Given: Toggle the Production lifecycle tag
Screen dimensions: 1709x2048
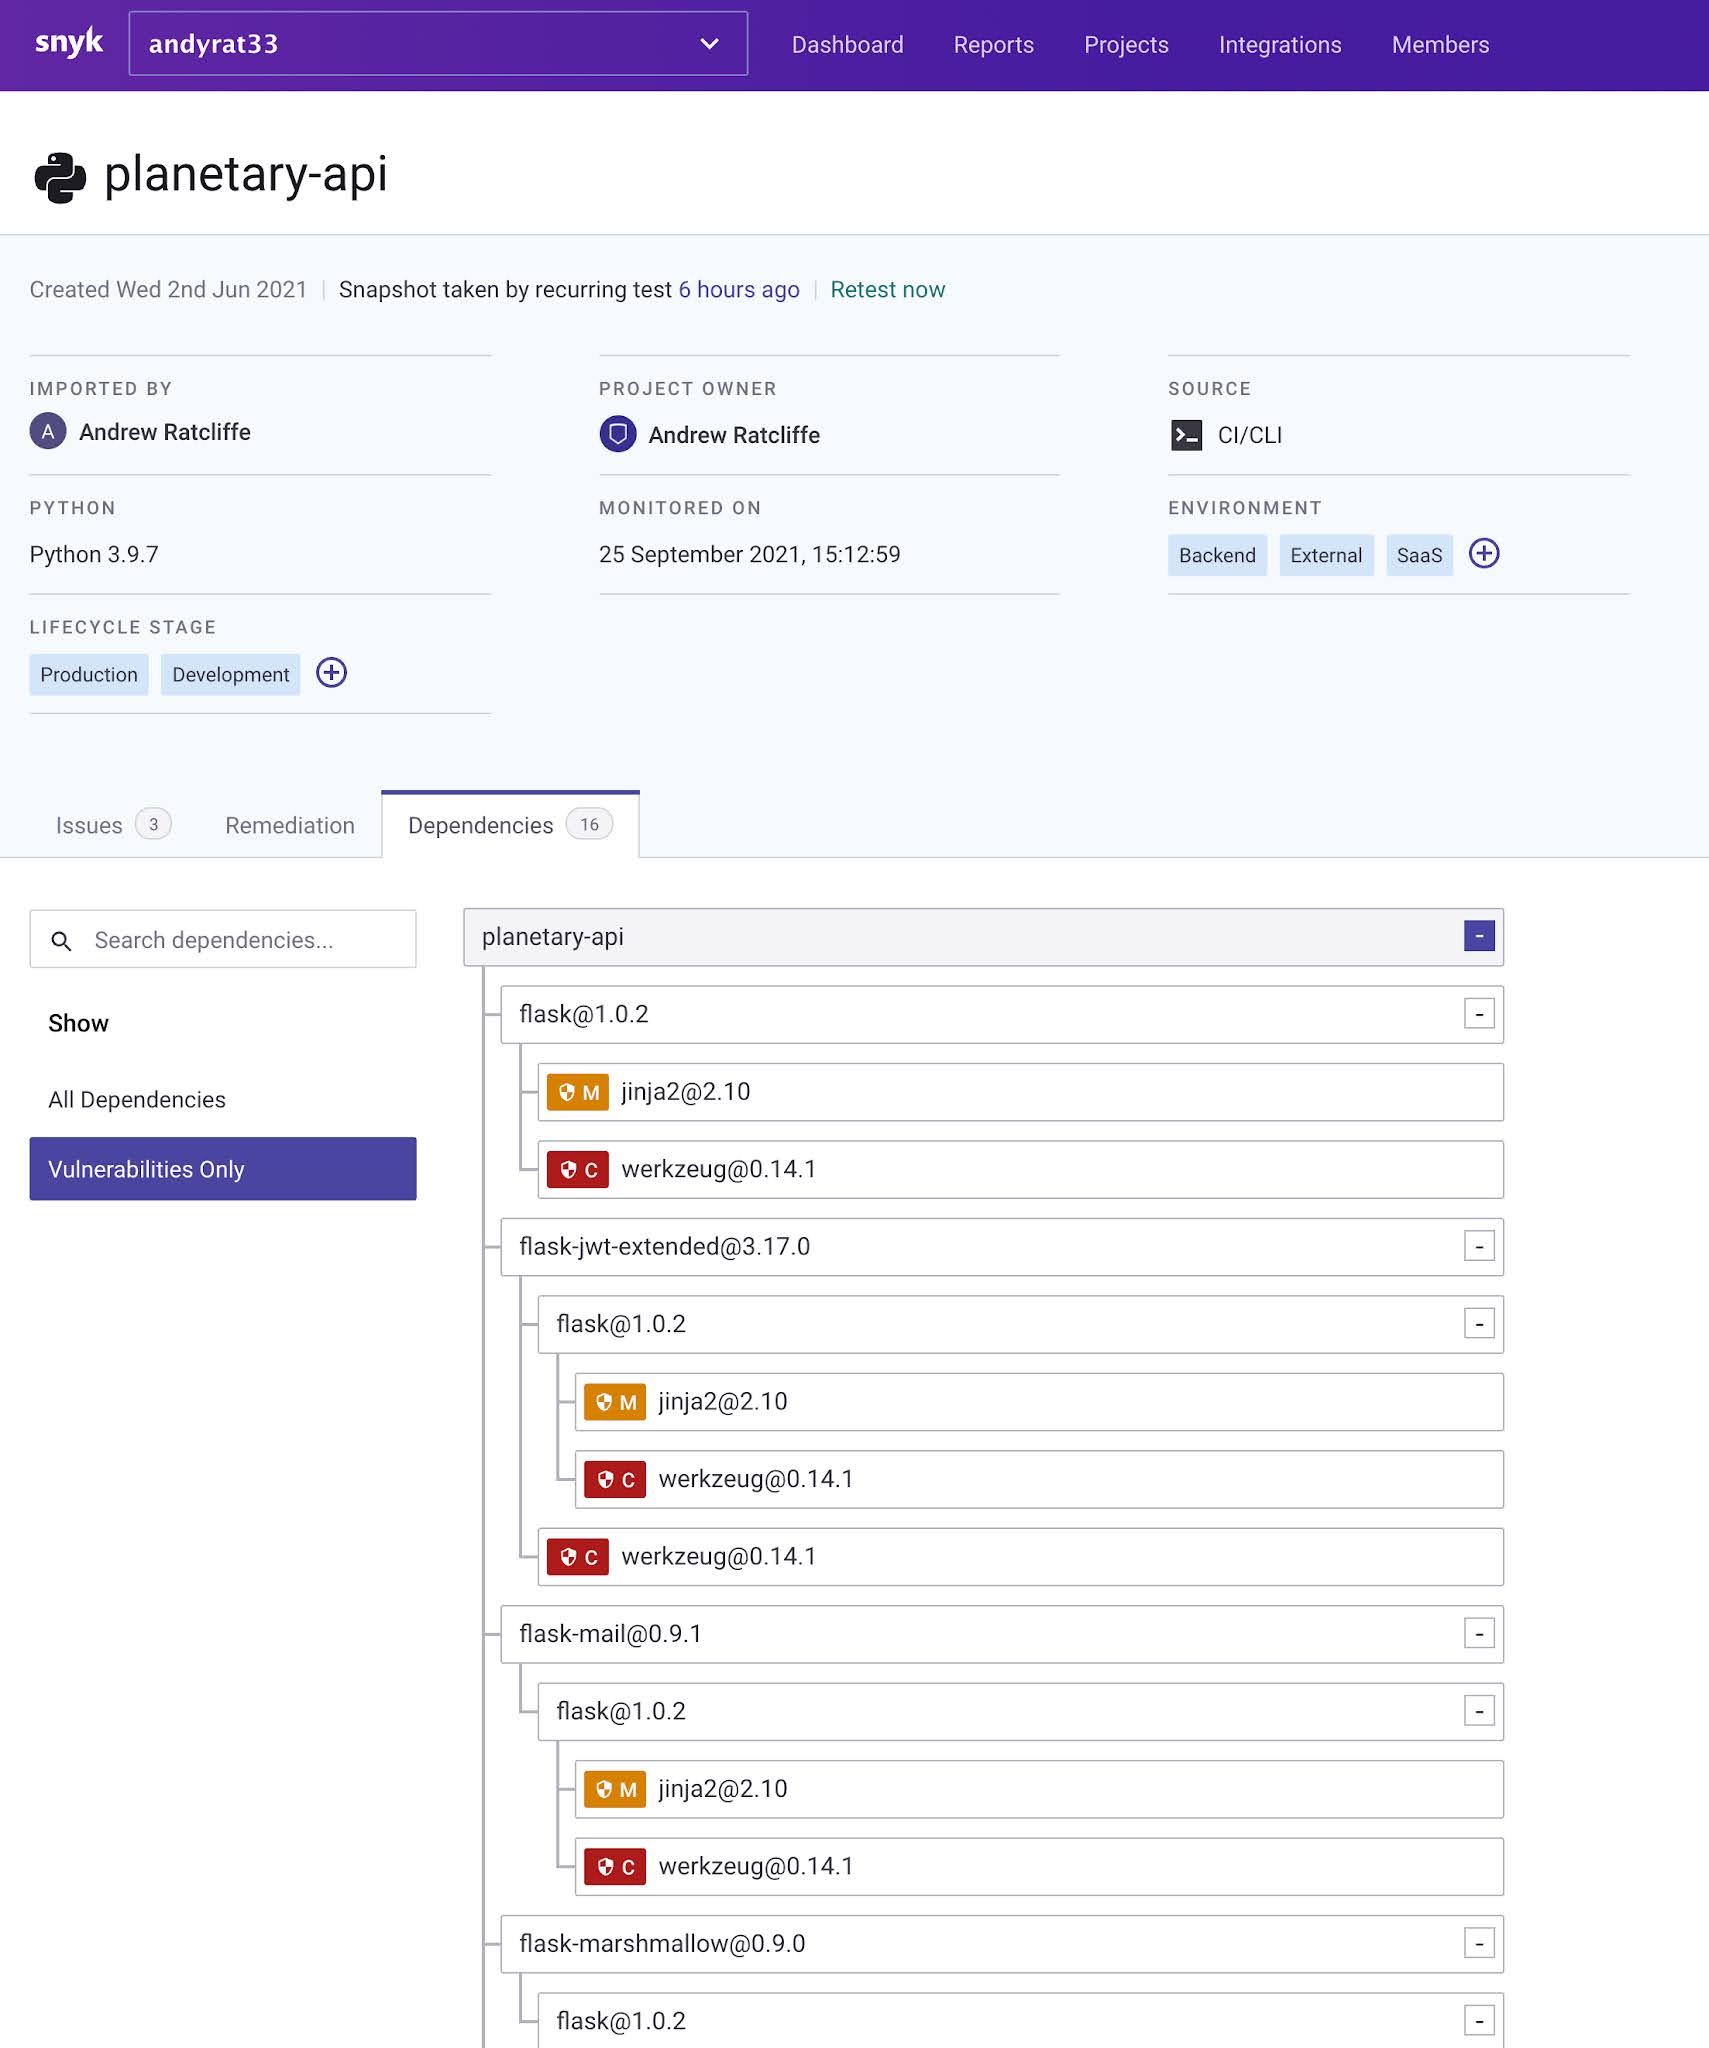Looking at the screenshot, I should point(88,674).
